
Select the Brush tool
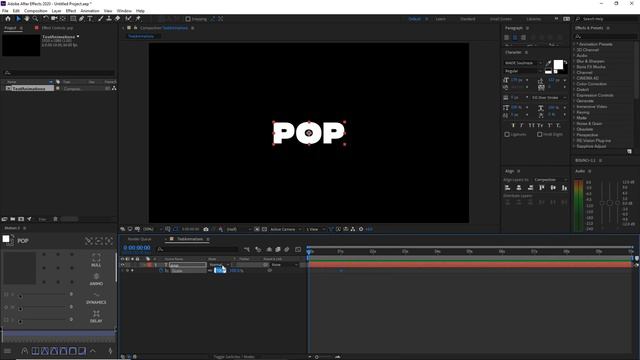point(100,19)
